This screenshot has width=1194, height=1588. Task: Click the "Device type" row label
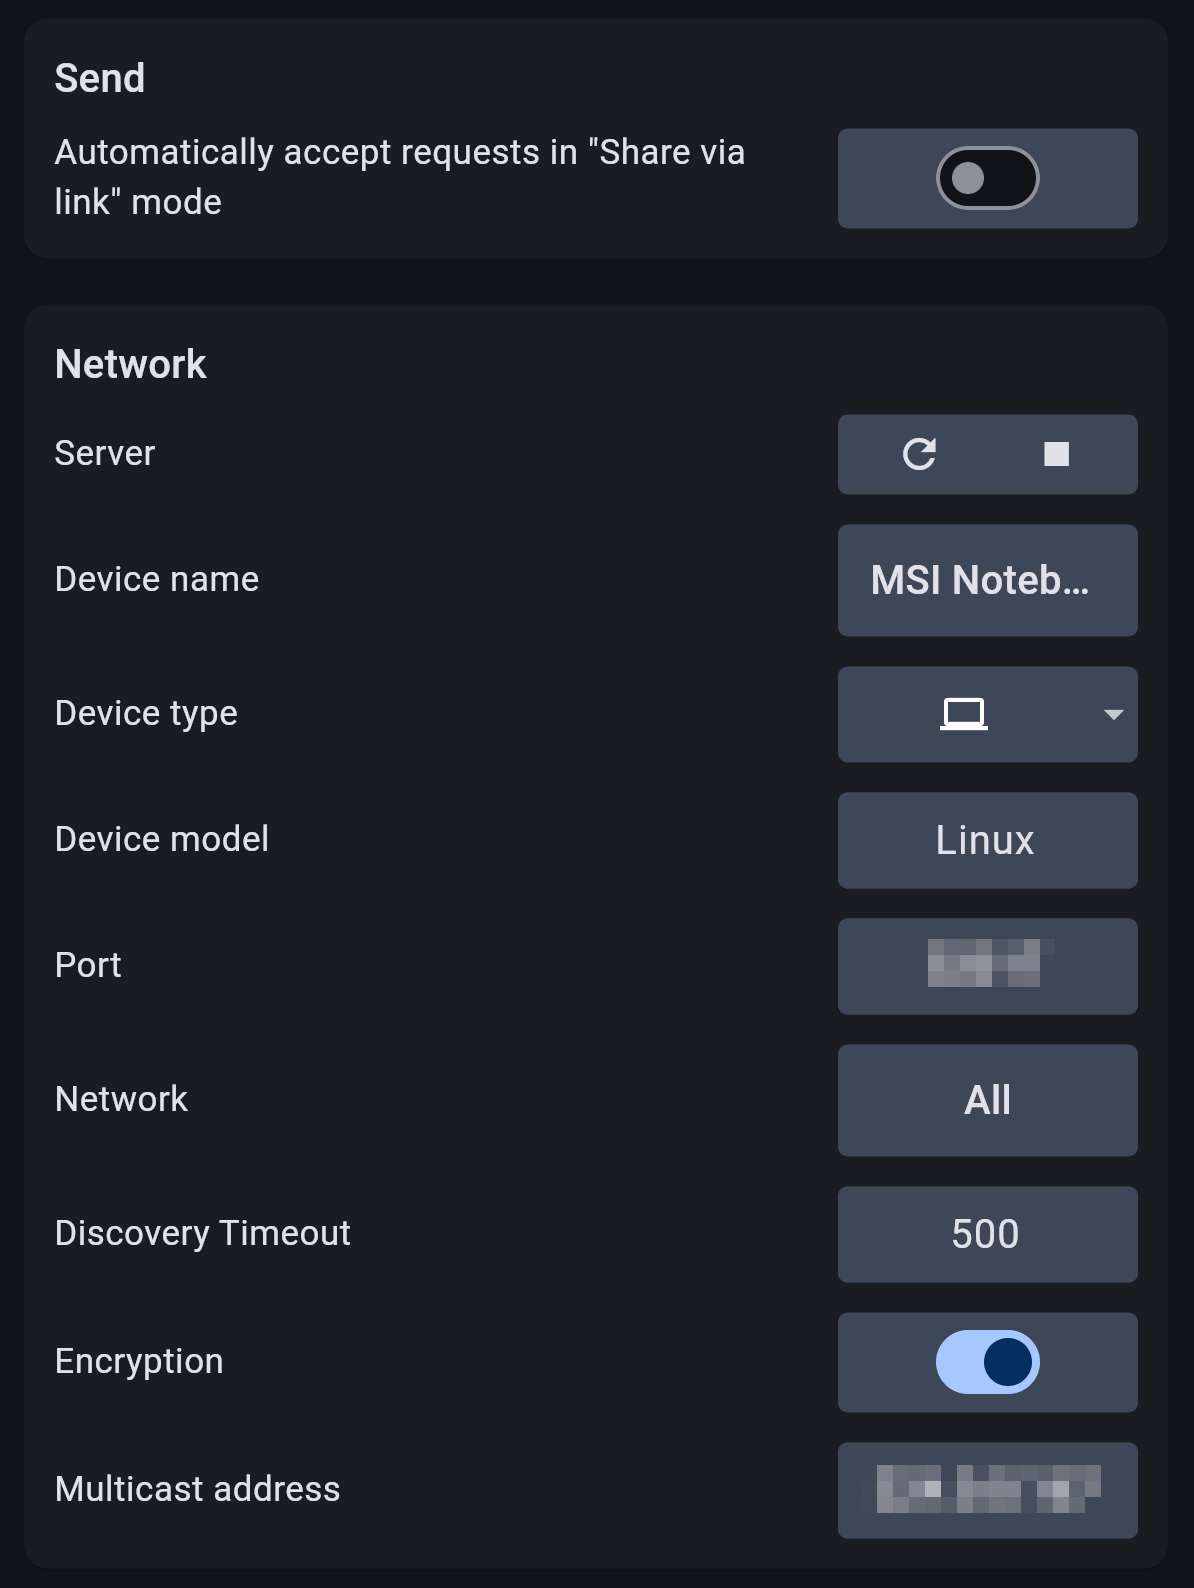tap(146, 713)
